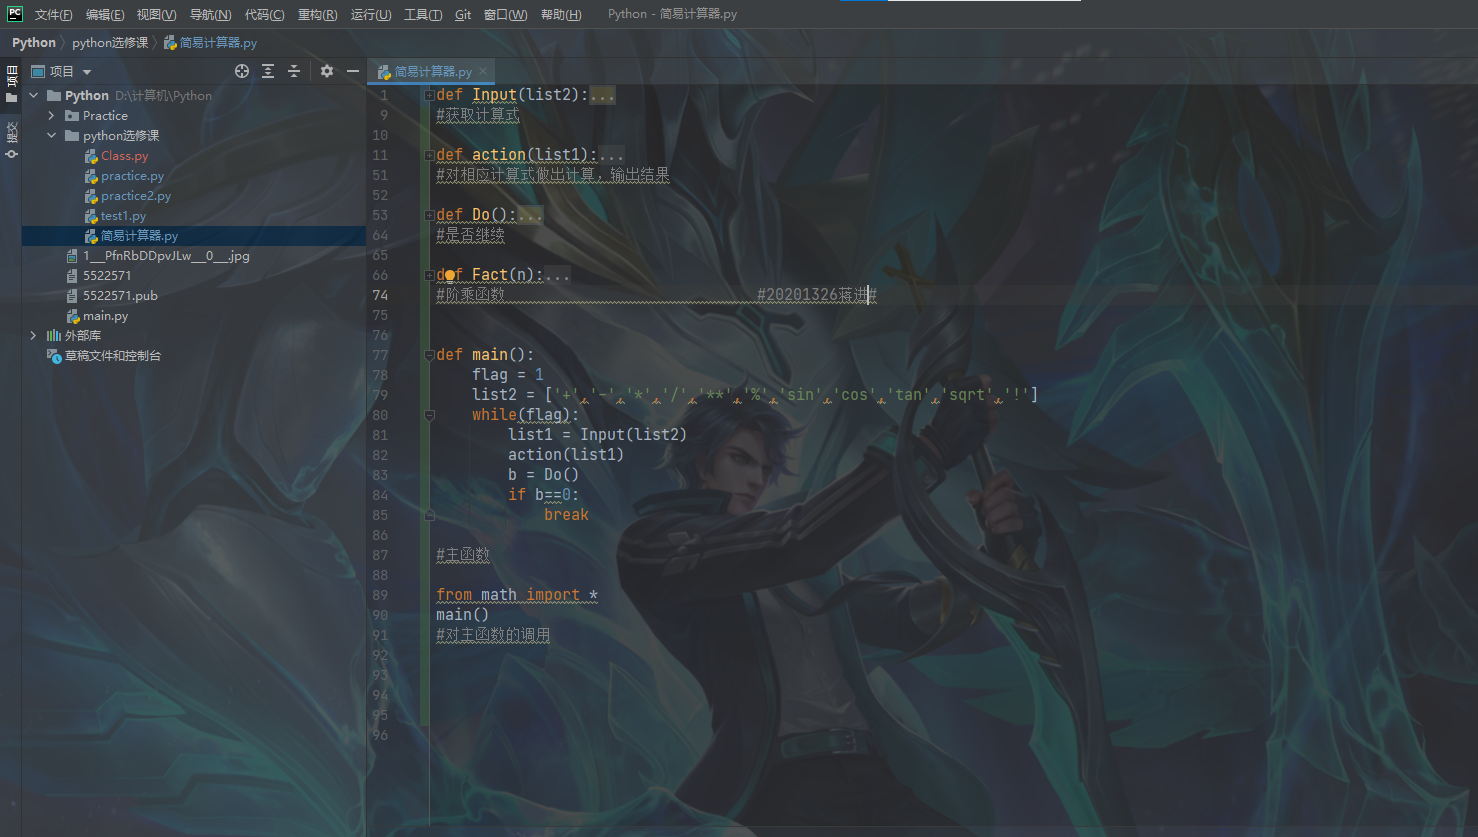
Task: Expand all nodes in the project panel
Action: 268,71
